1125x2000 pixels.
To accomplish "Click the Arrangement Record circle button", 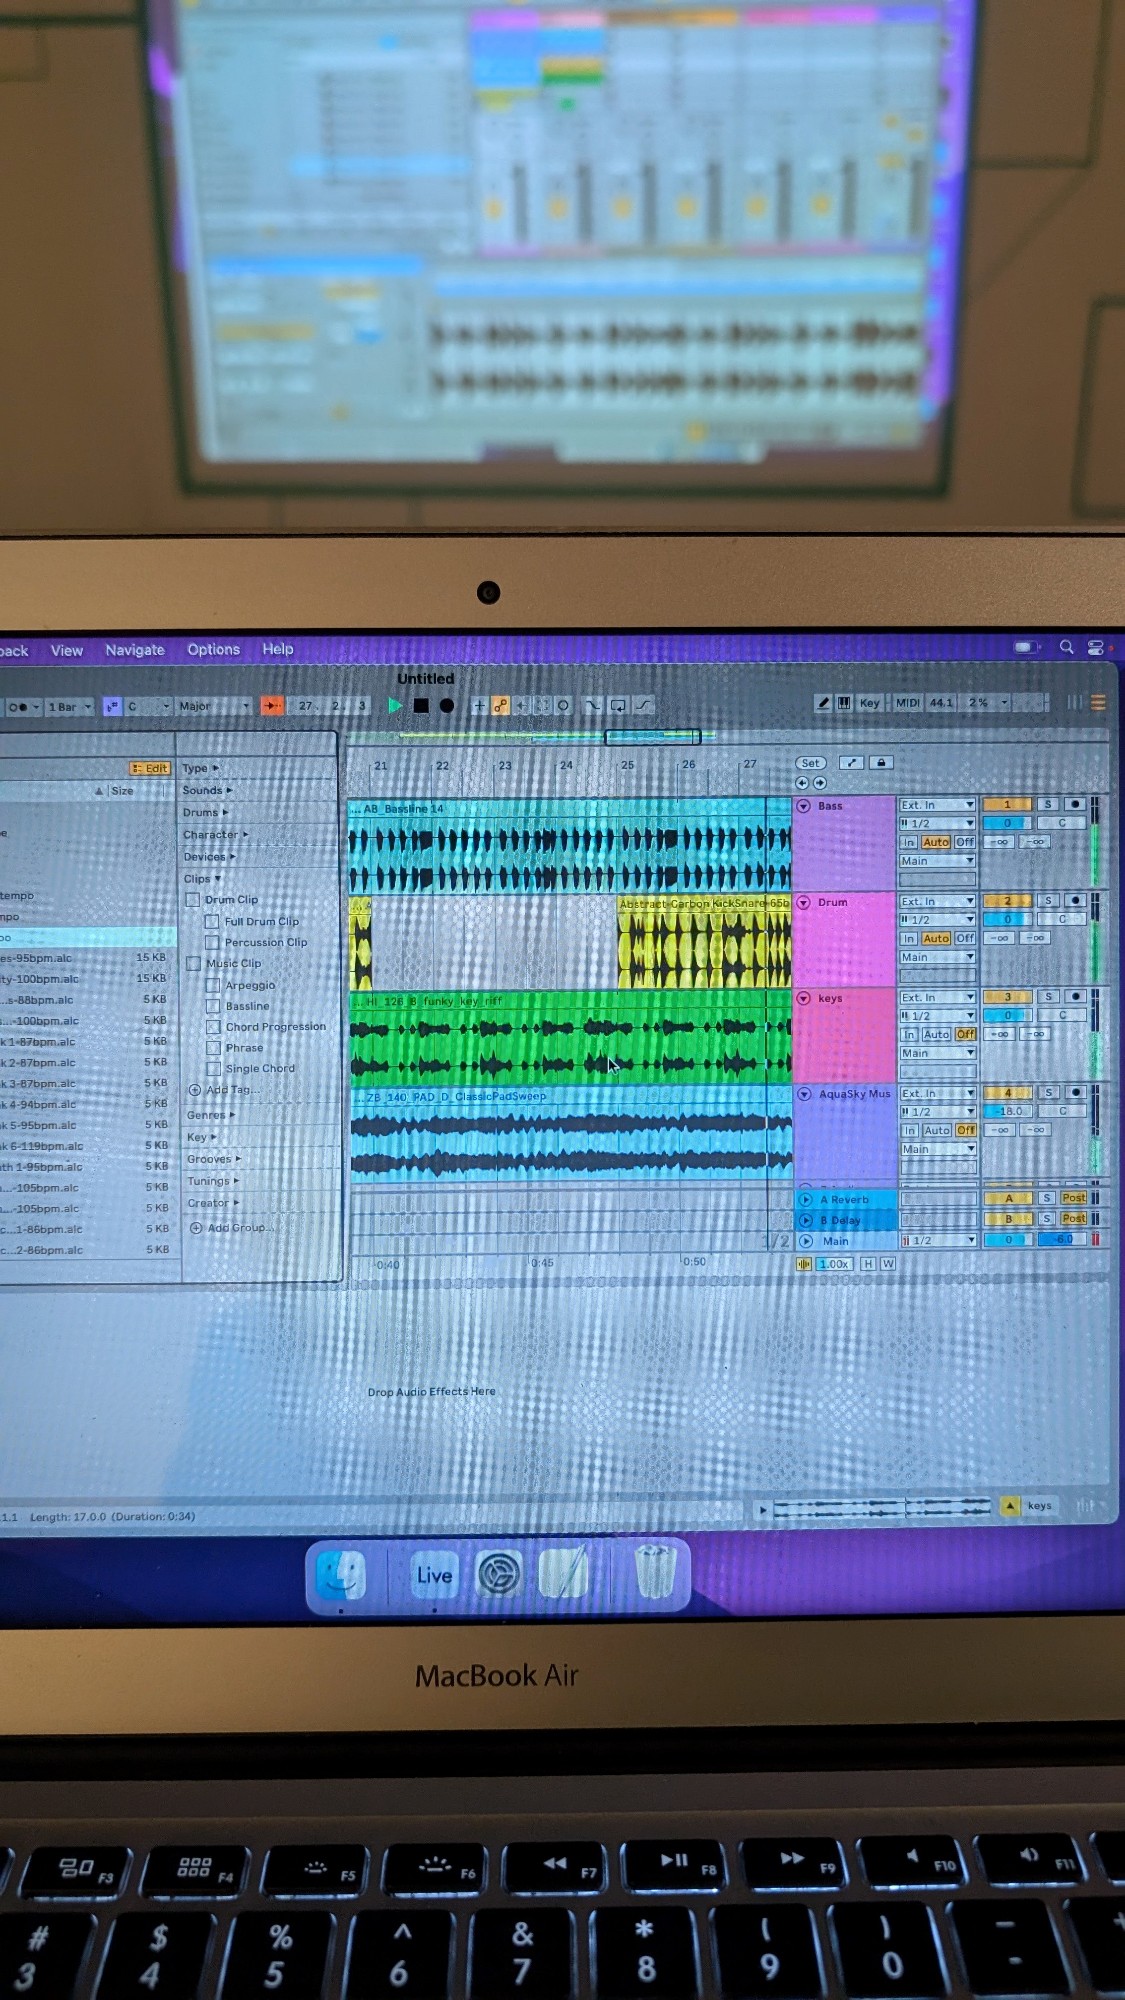I will [447, 706].
